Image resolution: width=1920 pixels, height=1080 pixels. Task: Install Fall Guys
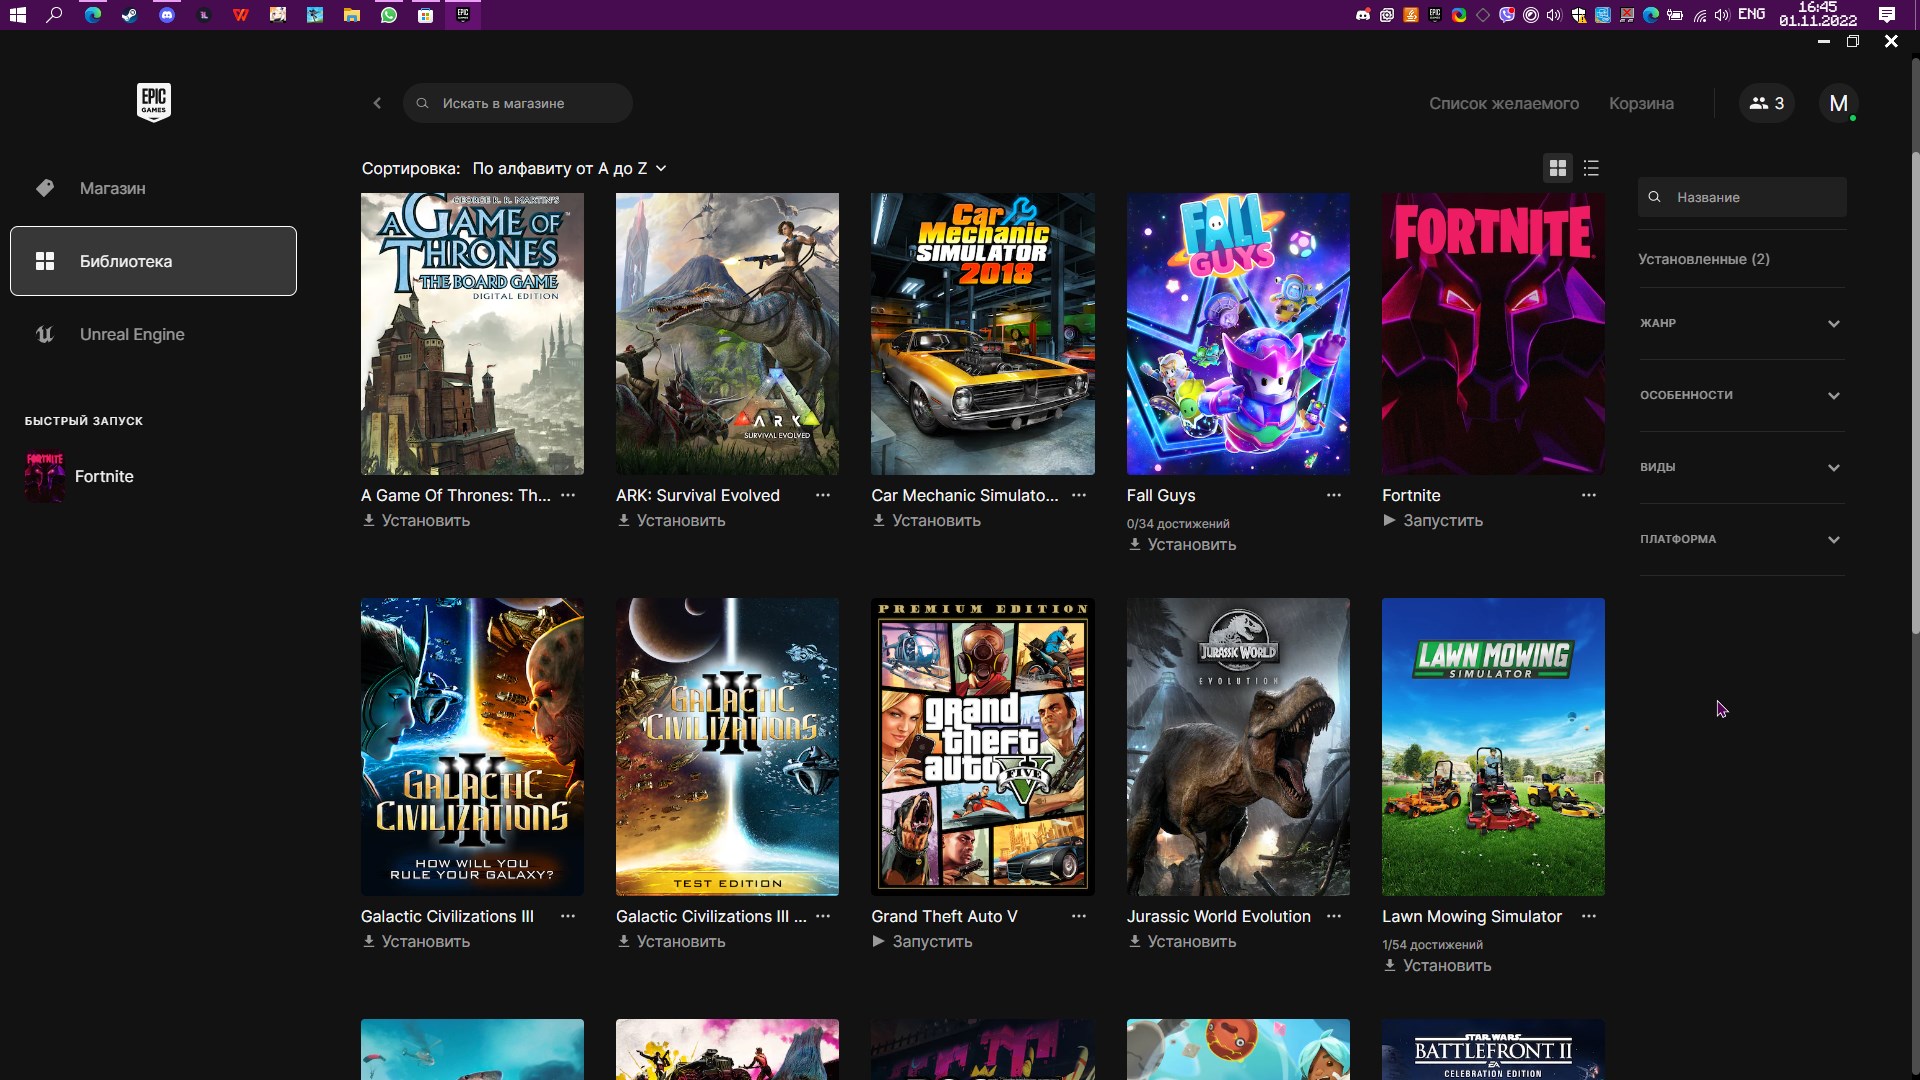click(x=1182, y=544)
